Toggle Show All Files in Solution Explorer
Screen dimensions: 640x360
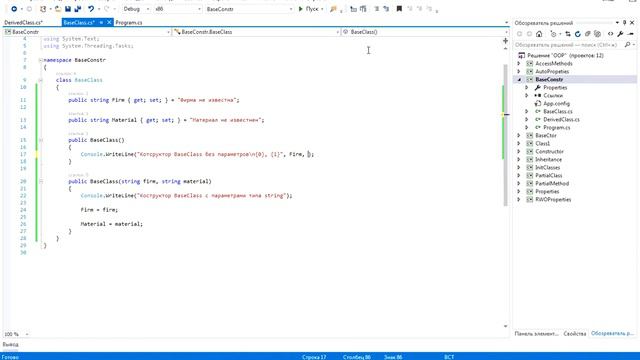click(597, 34)
